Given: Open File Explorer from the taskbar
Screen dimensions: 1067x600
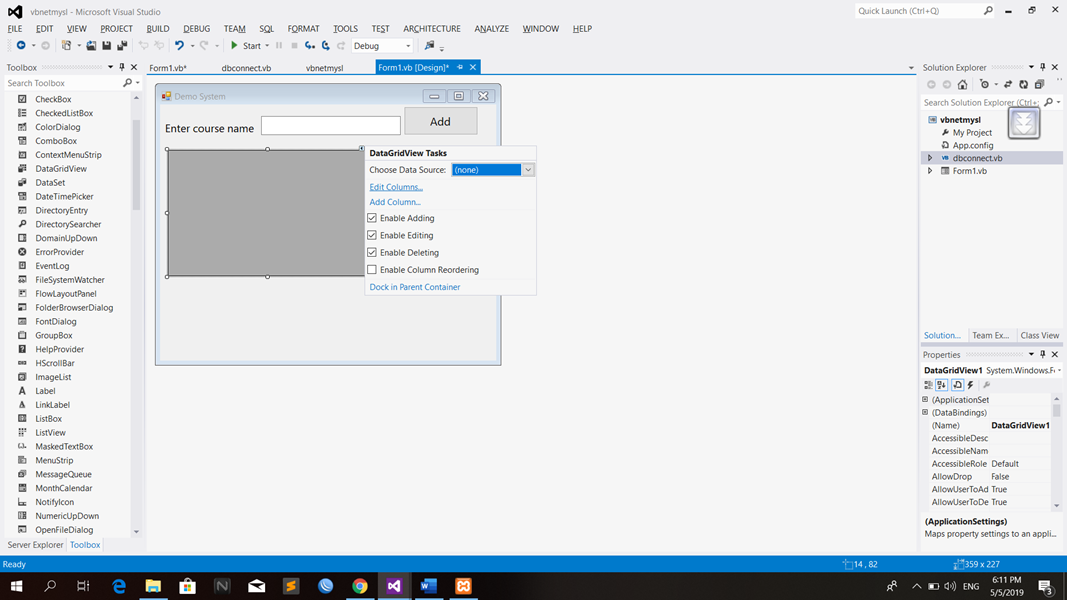Looking at the screenshot, I should coord(153,586).
